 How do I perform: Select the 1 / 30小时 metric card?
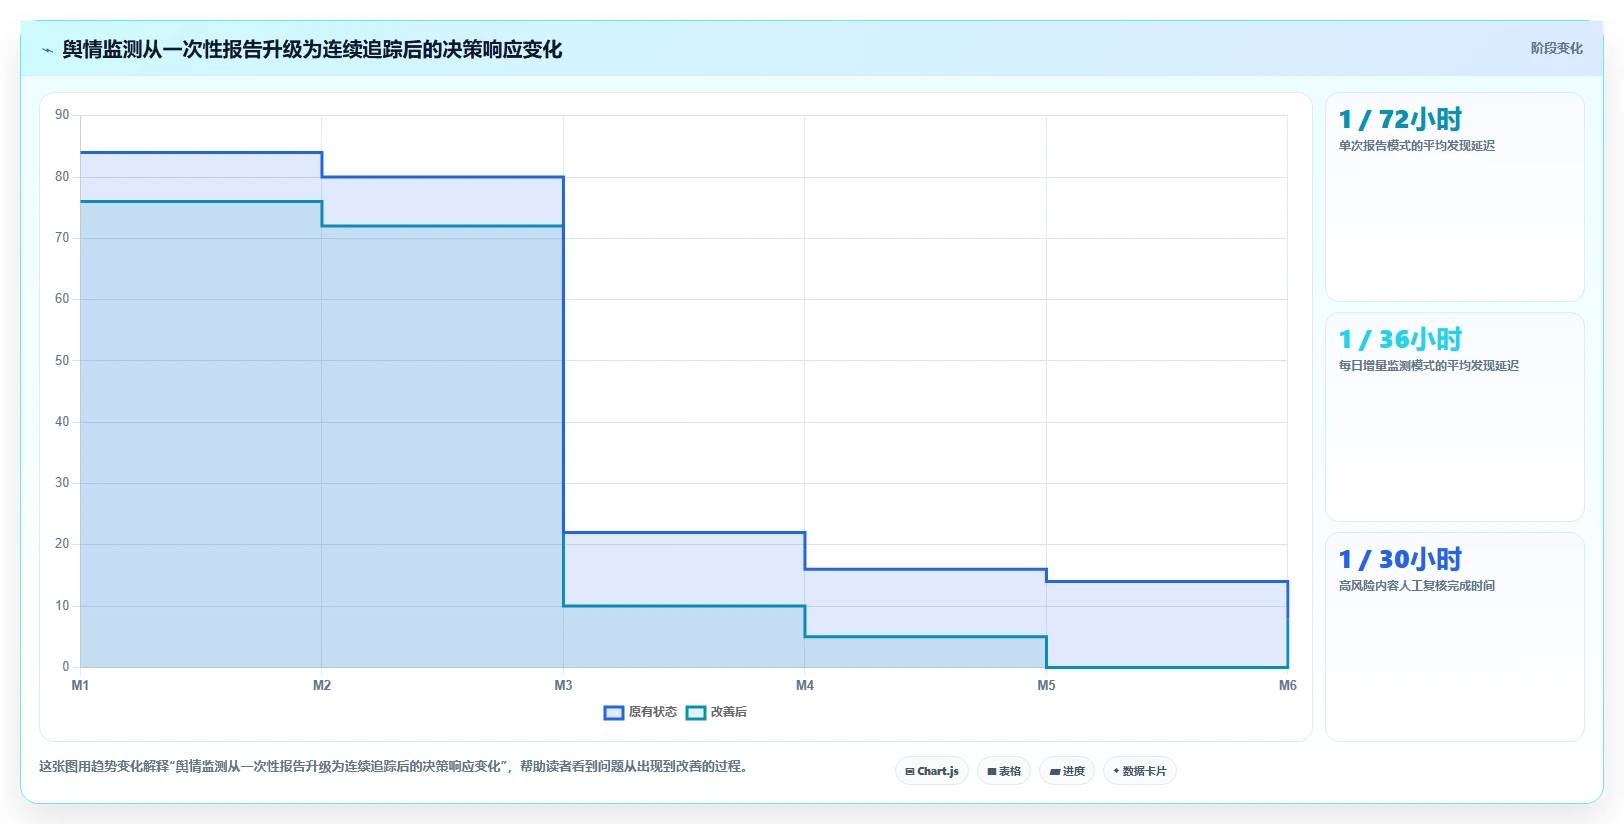click(1454, 637)
